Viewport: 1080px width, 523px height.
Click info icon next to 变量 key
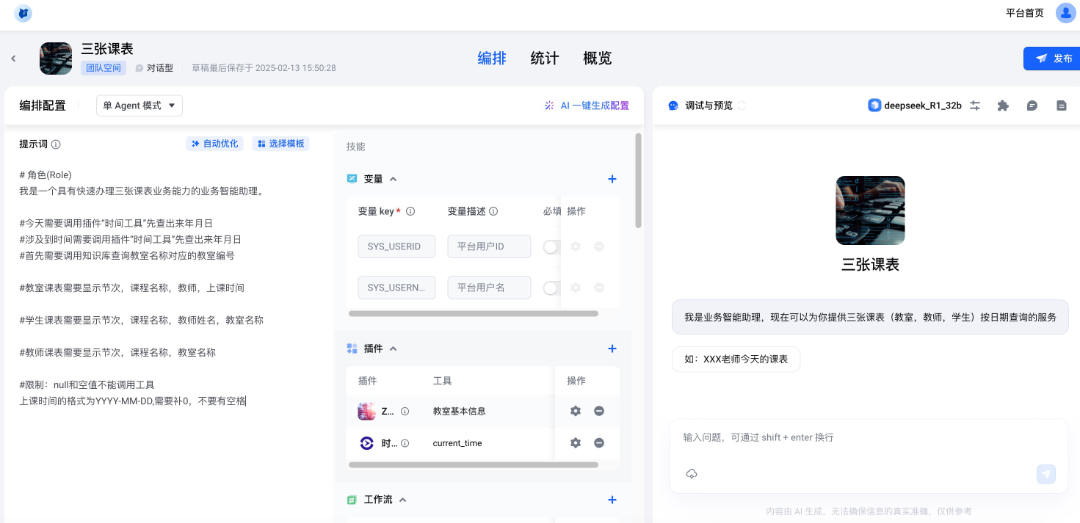pyautogui.click(x=411, y=212)
